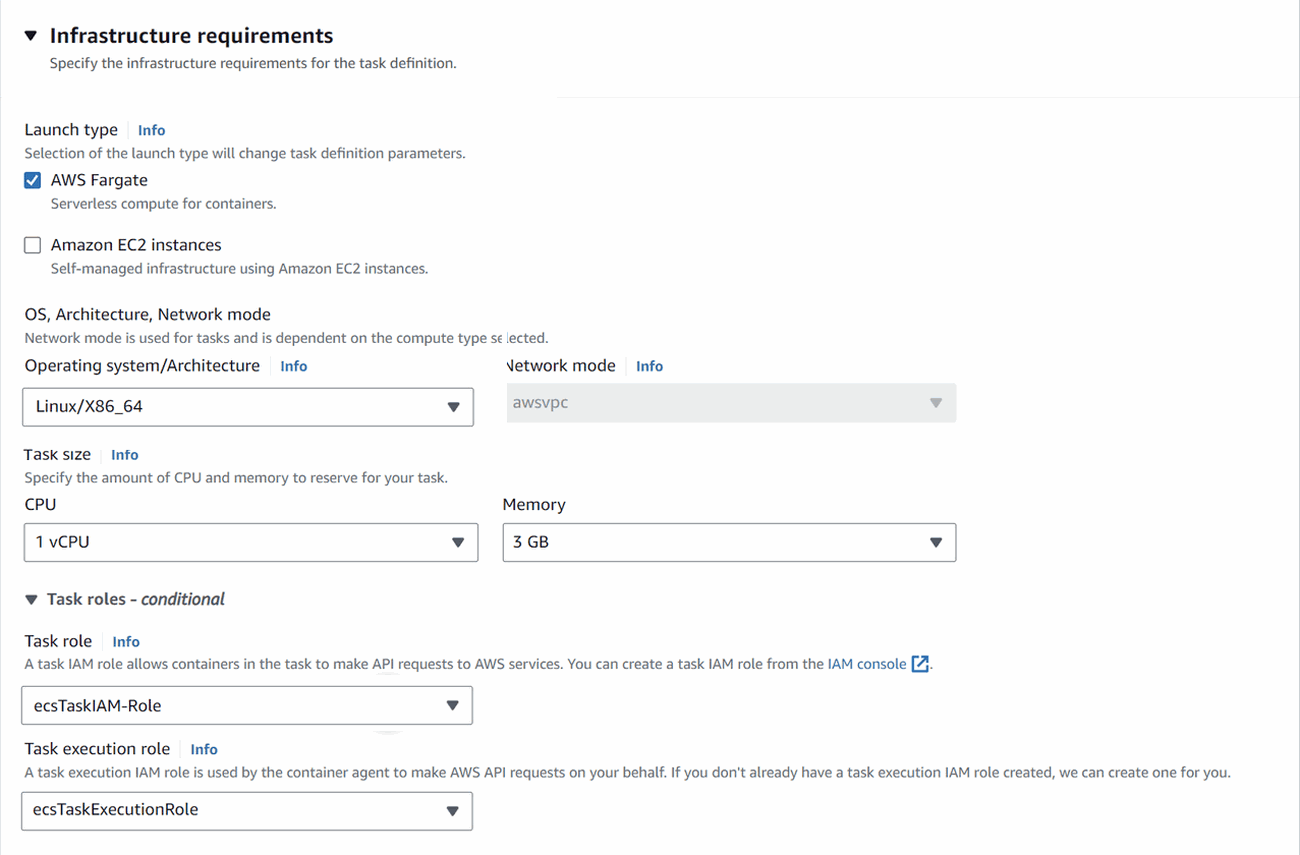Viewport: 1300px width, 855px height.
Task: Open the IAM console link
Action: point(866,664)
